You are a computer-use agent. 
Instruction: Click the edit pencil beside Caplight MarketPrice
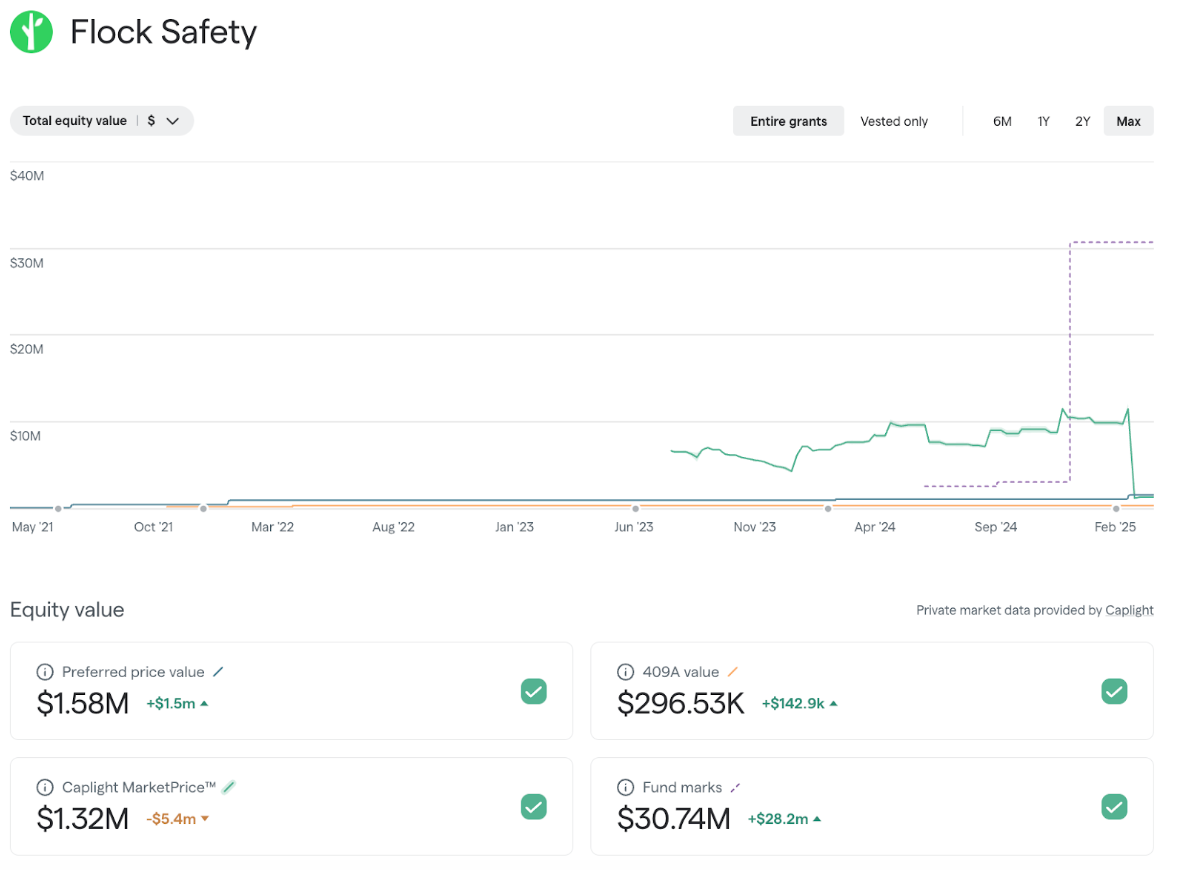pos(230,787)
